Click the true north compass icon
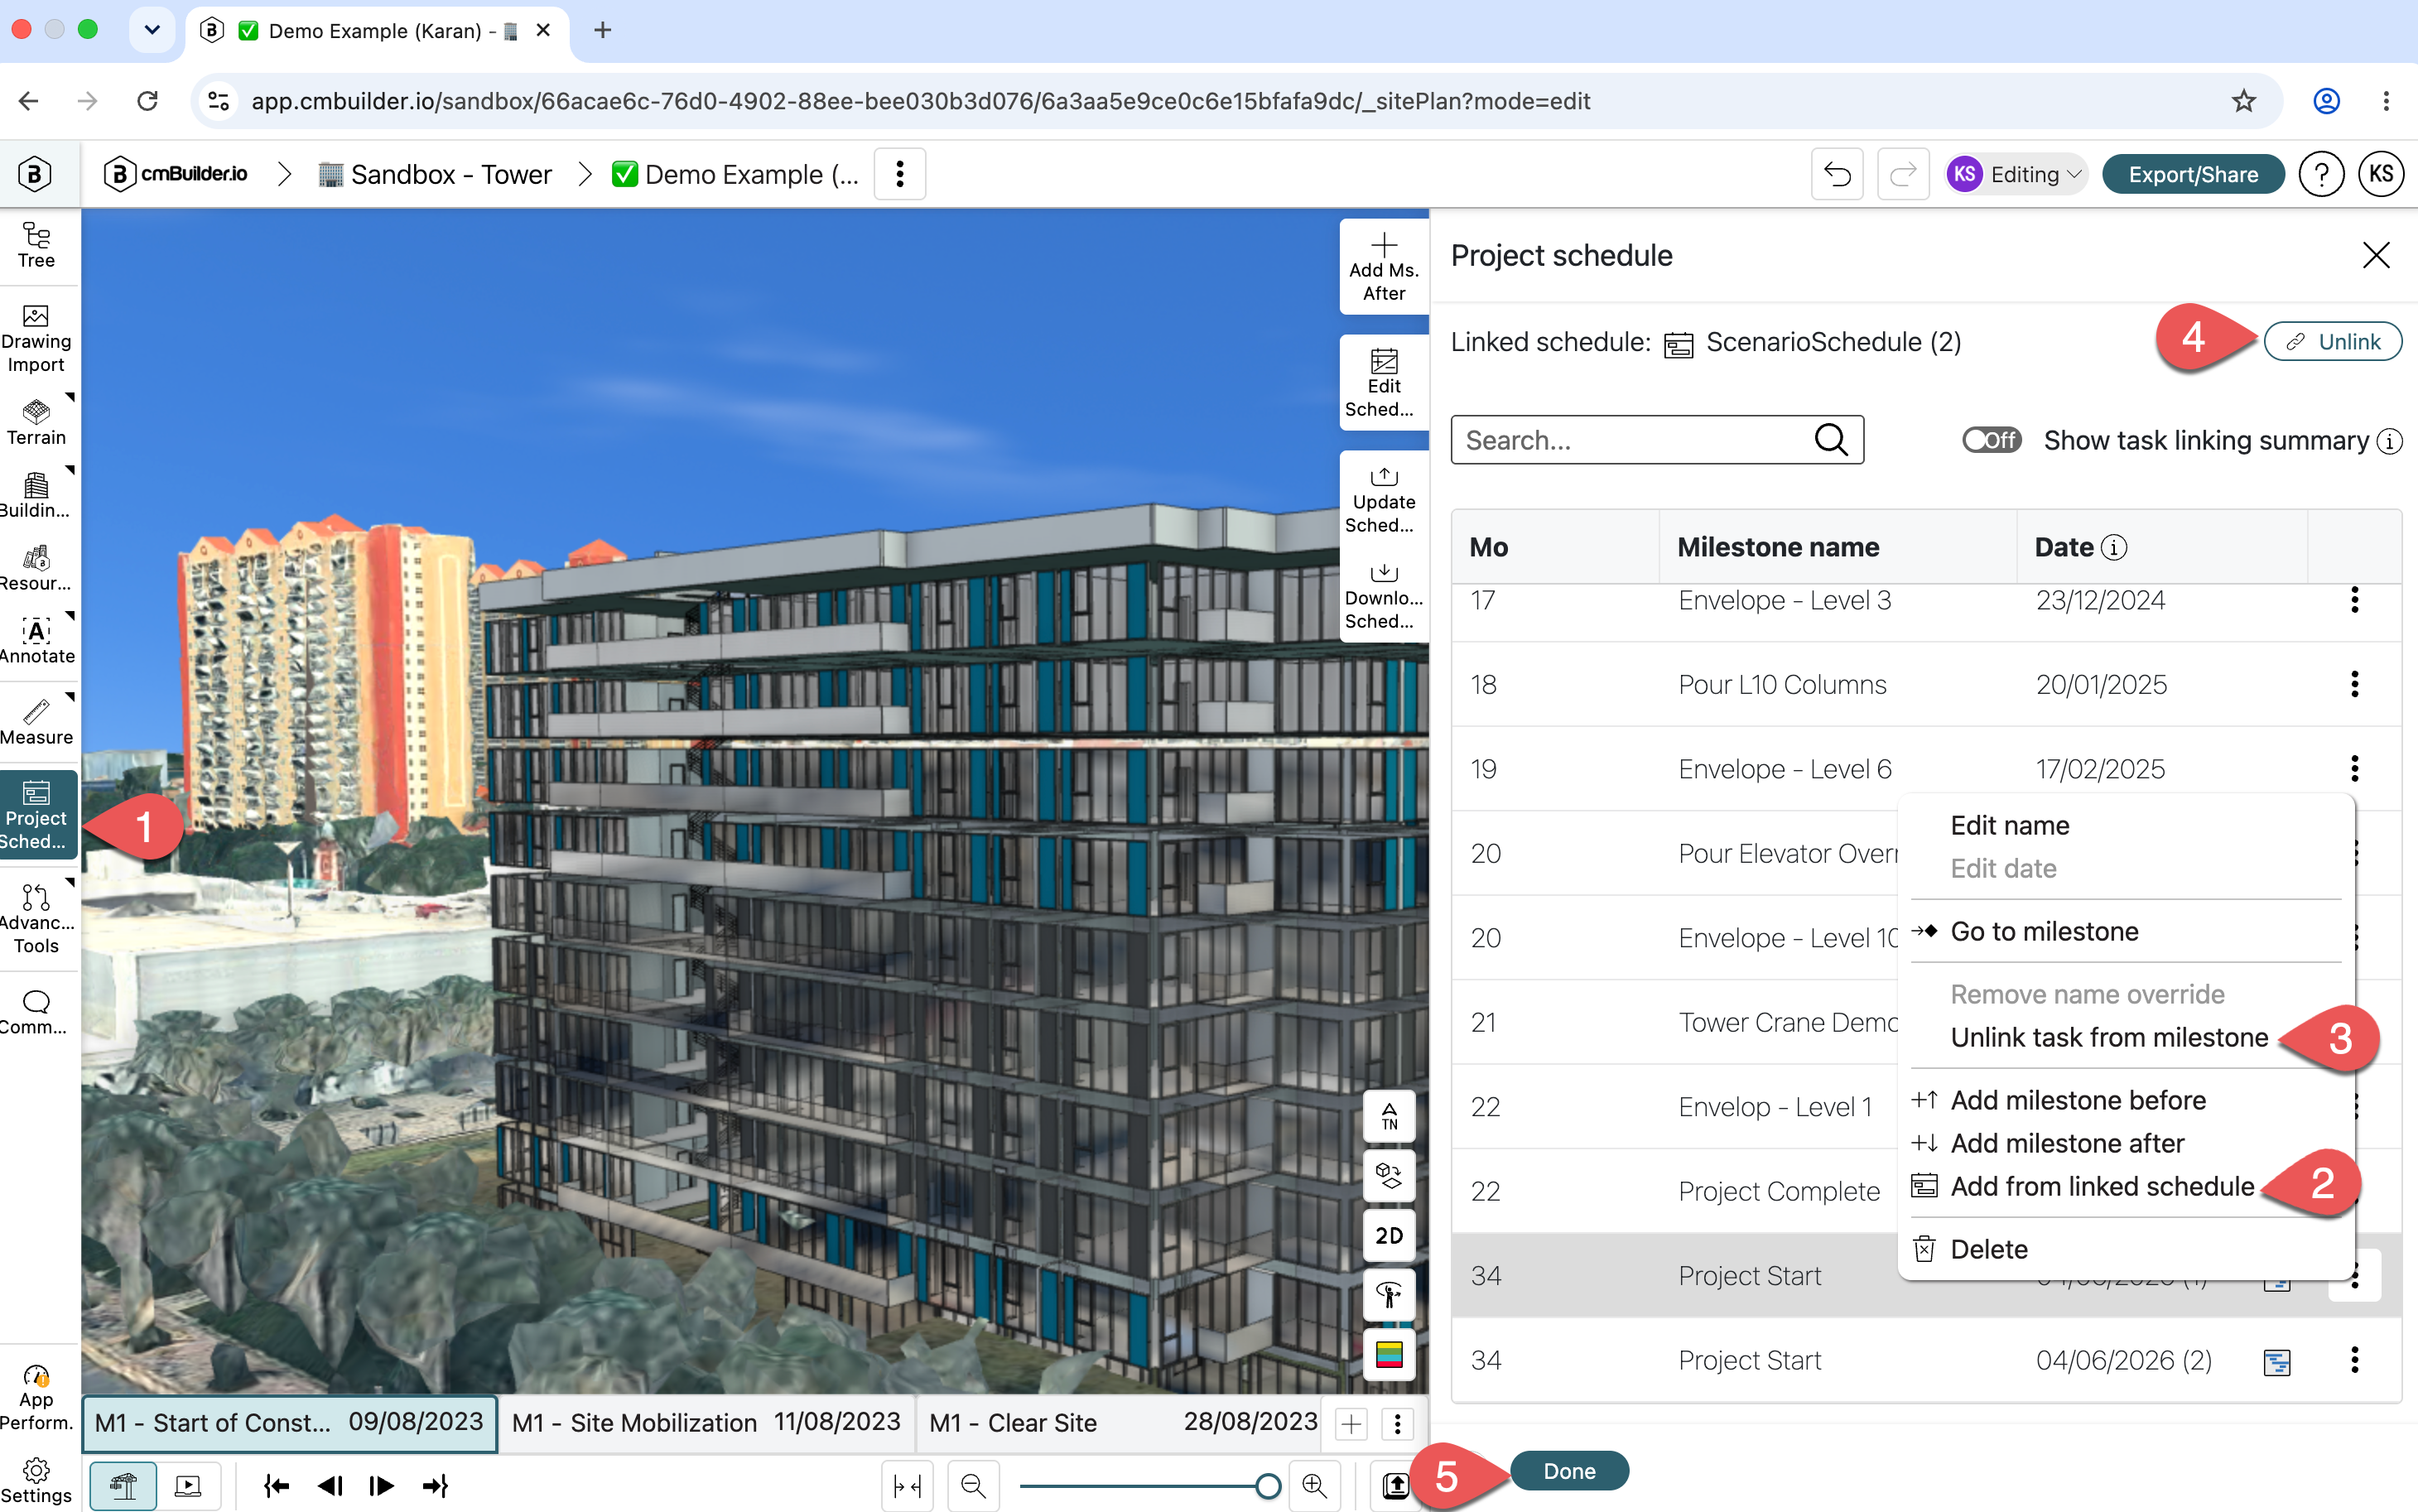The width and height of the screenshot is (2418, 1512). point(1389,1115)
